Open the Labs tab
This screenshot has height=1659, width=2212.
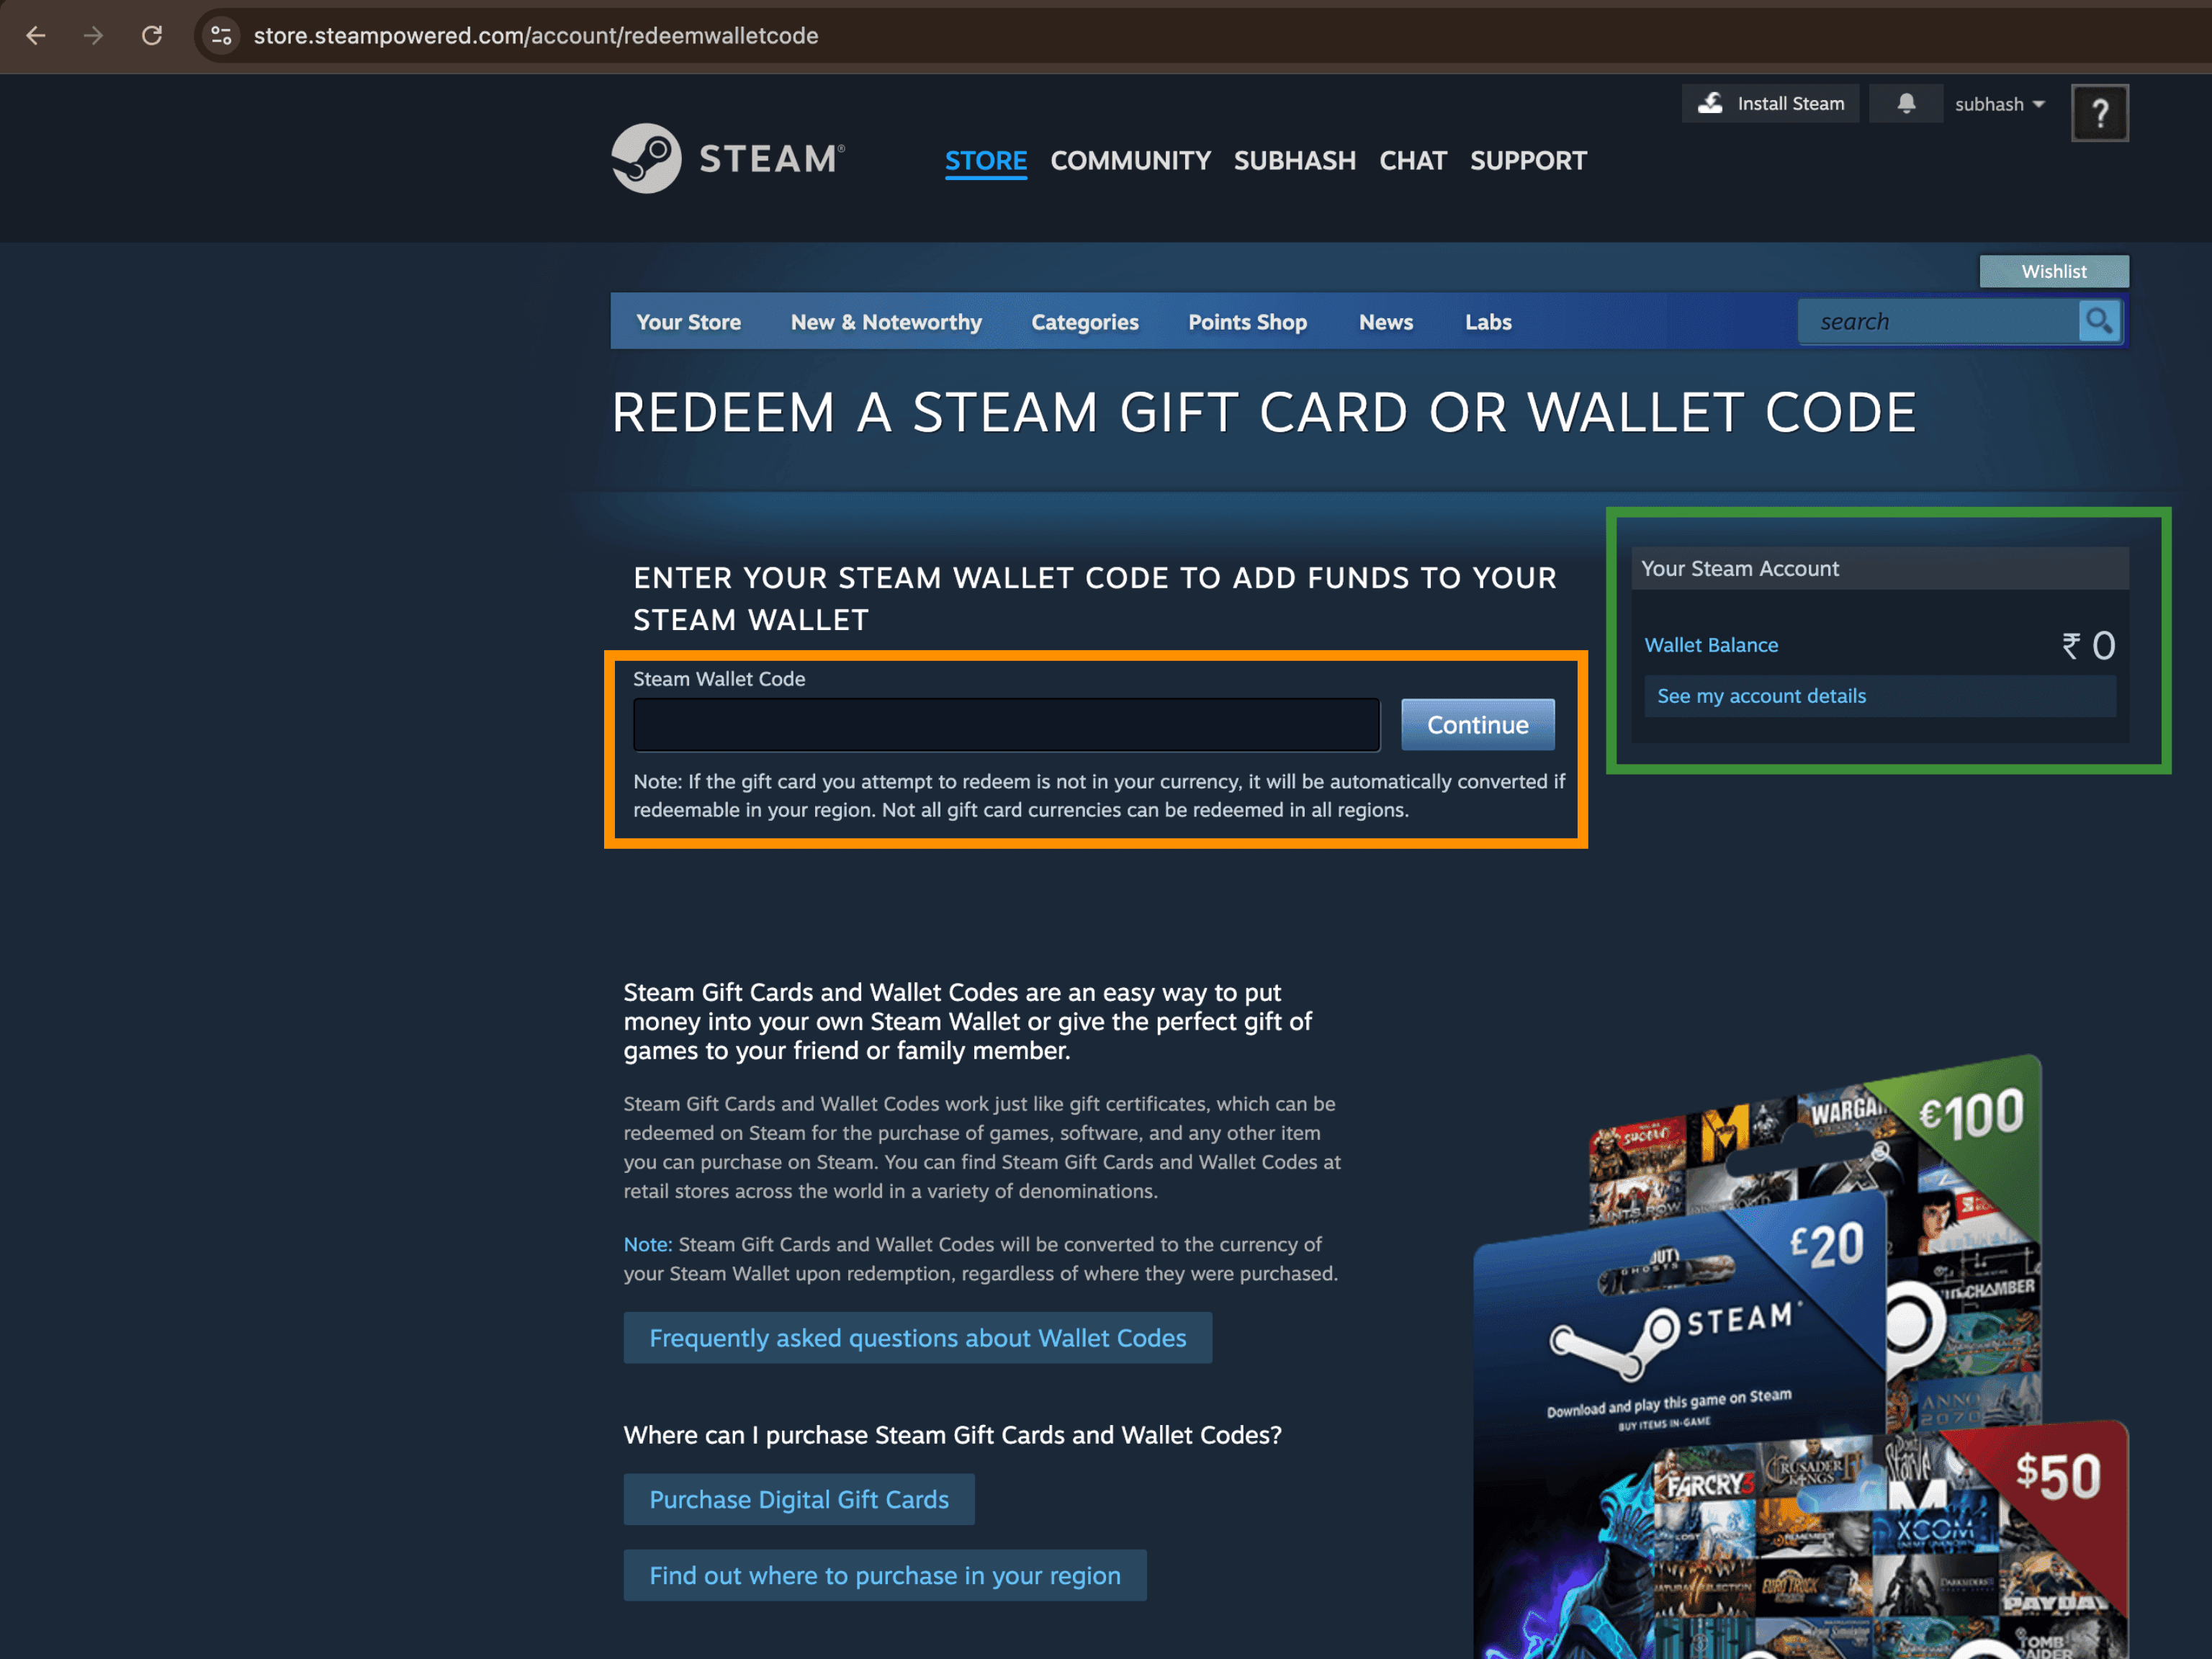point(1488,322)
